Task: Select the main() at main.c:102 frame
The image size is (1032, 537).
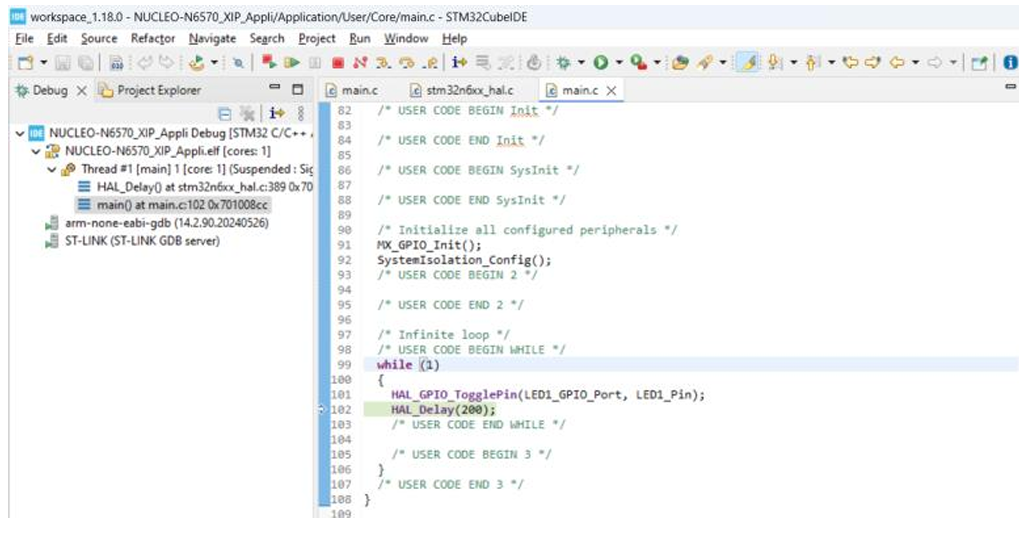Action: coord(173,205)
